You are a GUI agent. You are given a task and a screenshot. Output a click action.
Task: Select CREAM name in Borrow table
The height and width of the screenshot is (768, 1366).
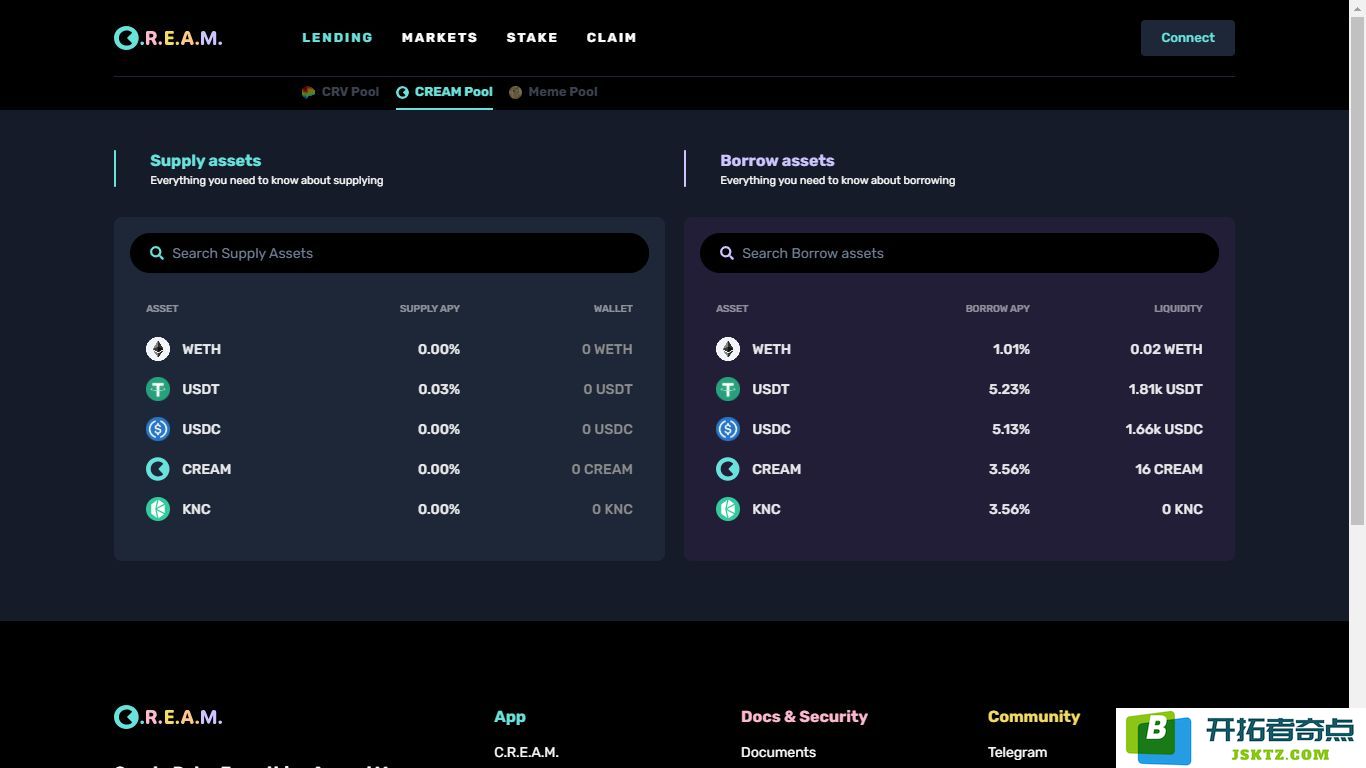[776, 469]
